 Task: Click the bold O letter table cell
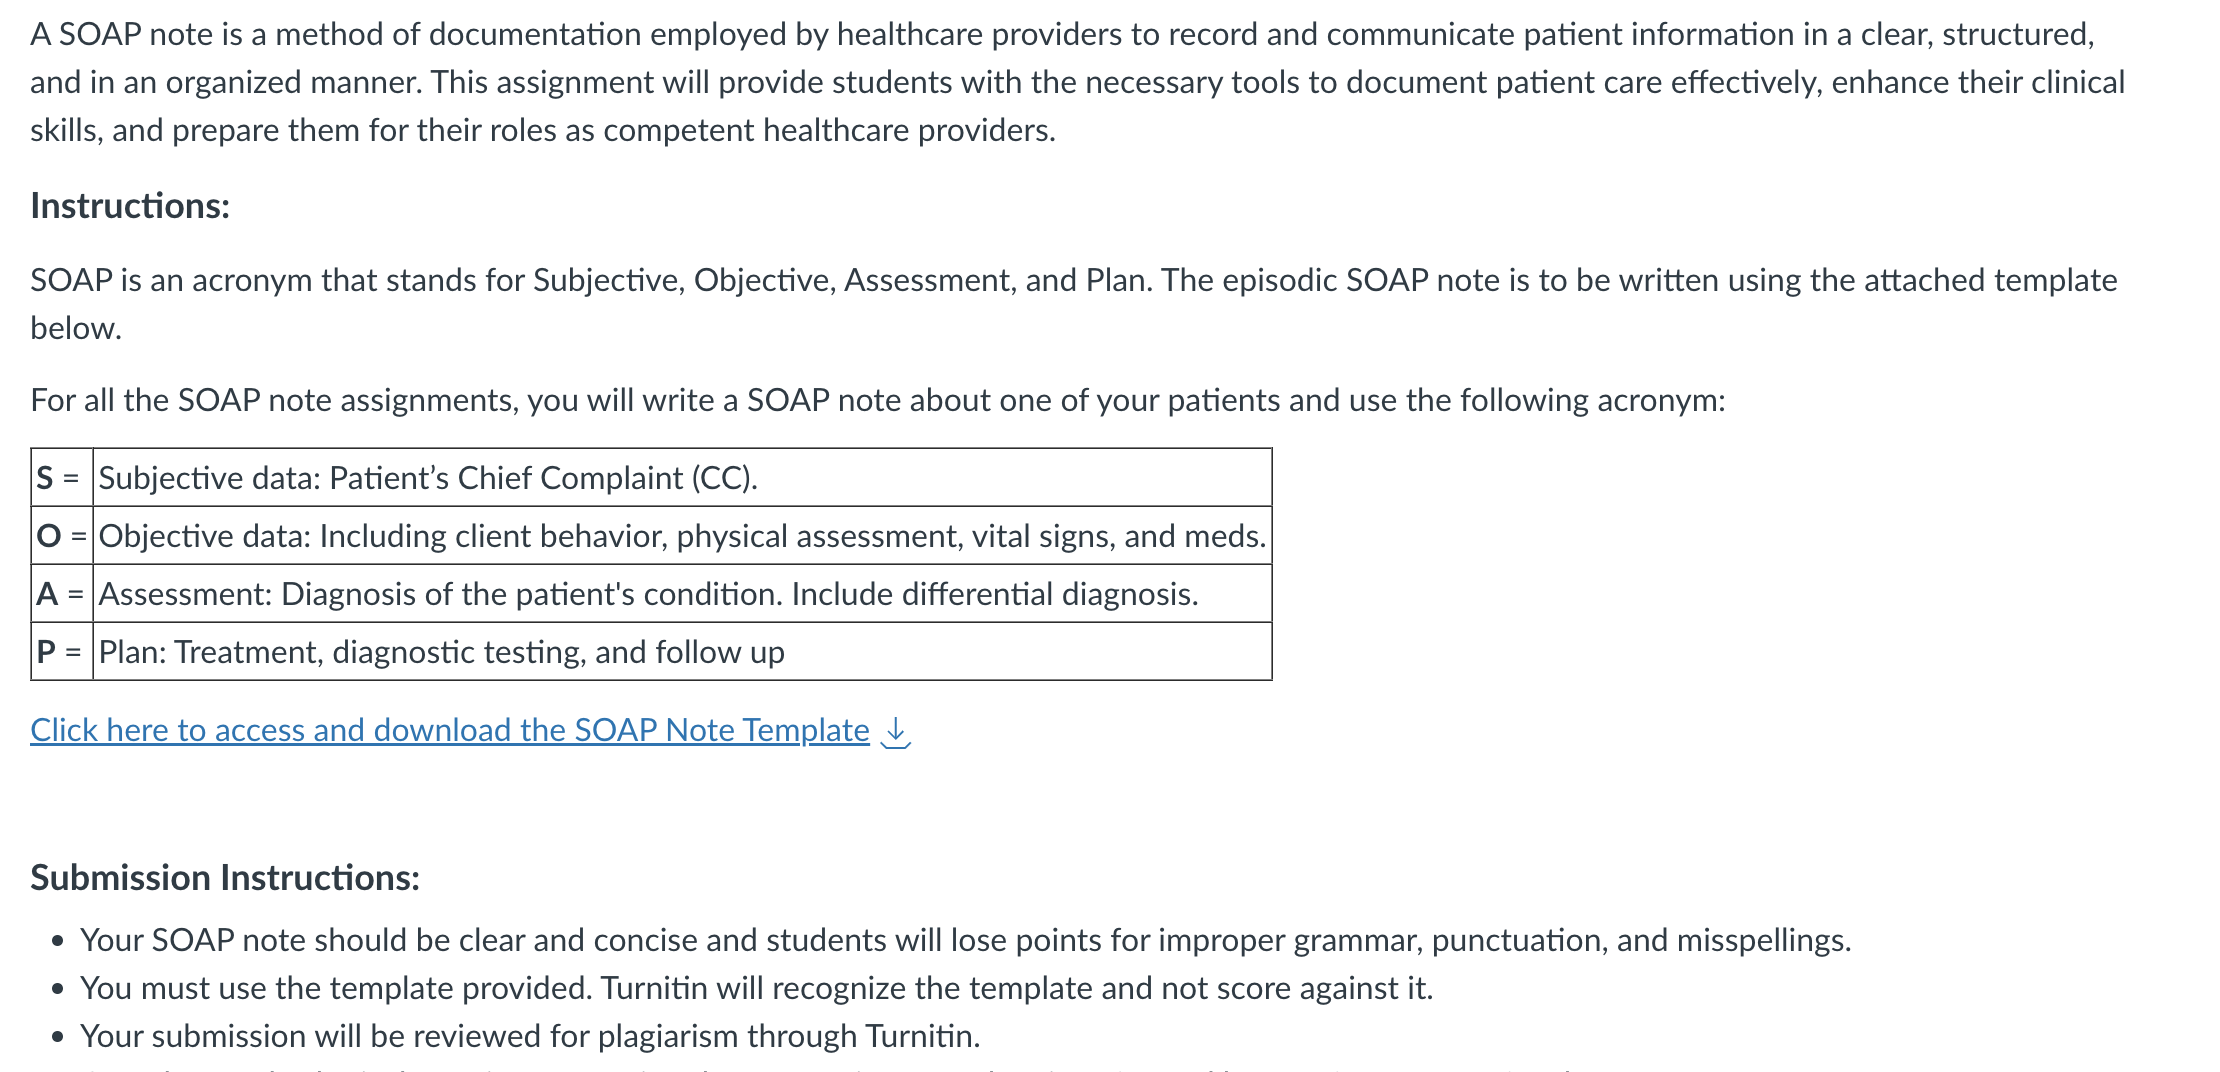click(62, 536)
